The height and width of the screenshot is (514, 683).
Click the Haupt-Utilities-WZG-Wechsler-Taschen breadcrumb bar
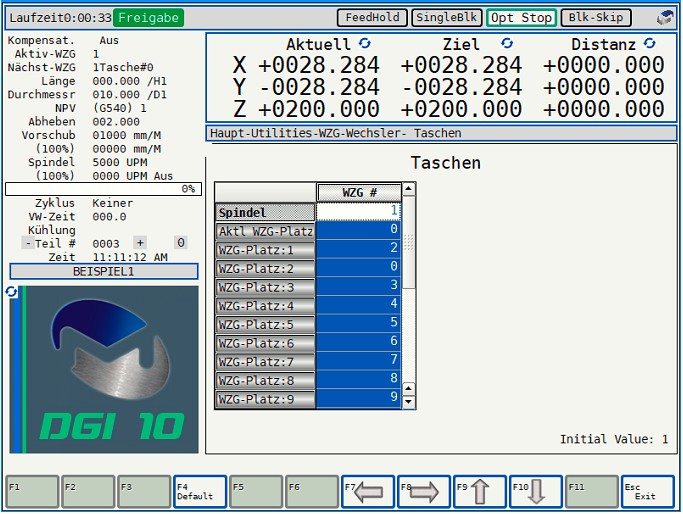[x=441, y=133]
